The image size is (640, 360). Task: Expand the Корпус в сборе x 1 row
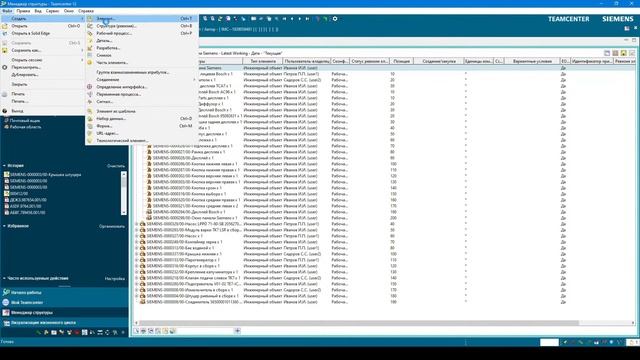(x=137, y=266)
